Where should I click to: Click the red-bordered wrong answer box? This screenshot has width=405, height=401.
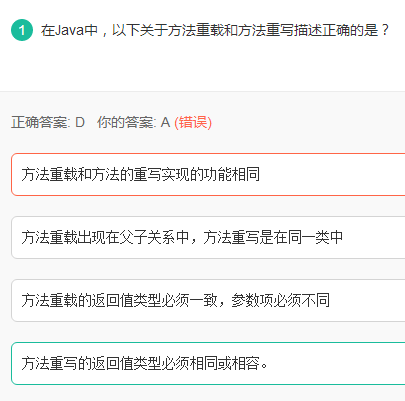point(208,174)
